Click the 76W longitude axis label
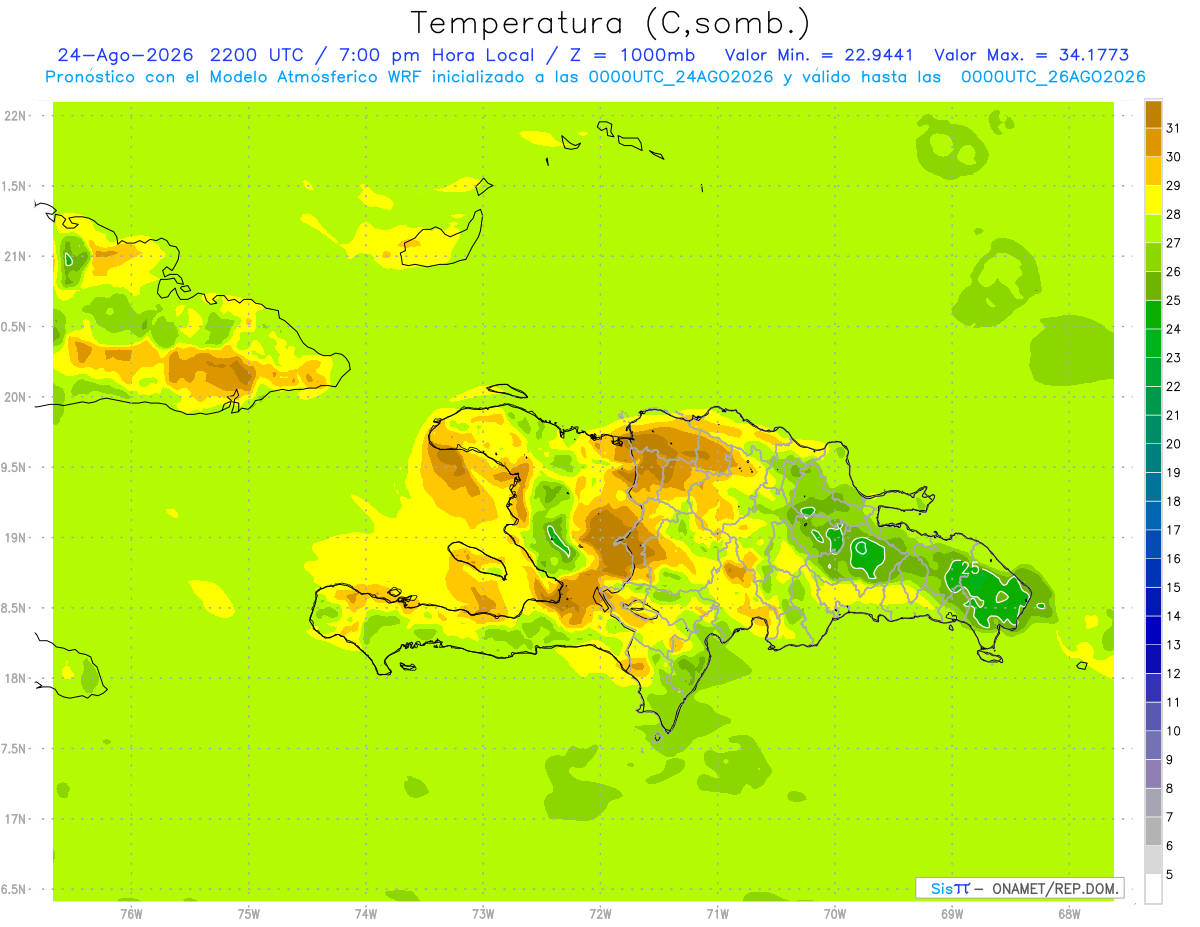 tap(131, 913)
